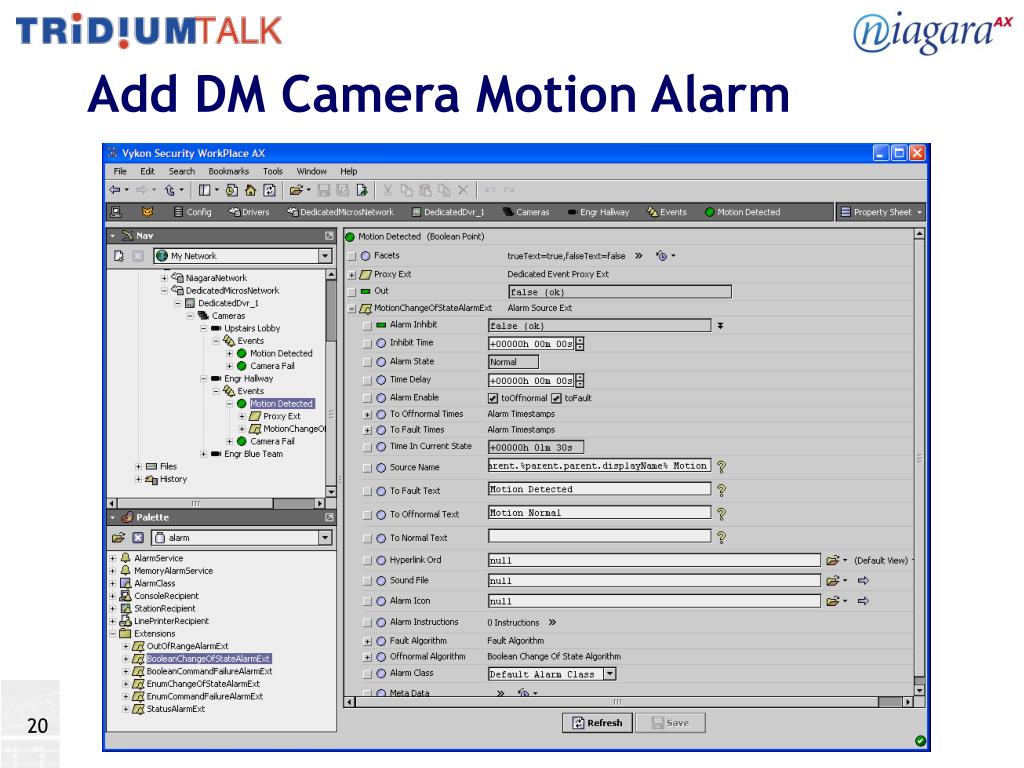This screenshot has width=1024, height=768.
Task: Click the palette close X icon
Action: (x=138, y=537)
